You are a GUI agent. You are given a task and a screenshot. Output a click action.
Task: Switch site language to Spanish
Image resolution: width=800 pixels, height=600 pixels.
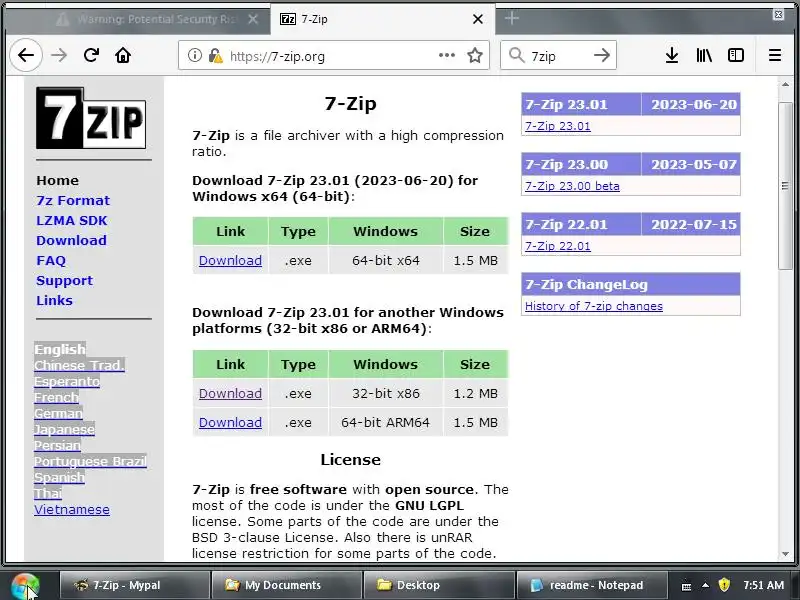point(59,478)
